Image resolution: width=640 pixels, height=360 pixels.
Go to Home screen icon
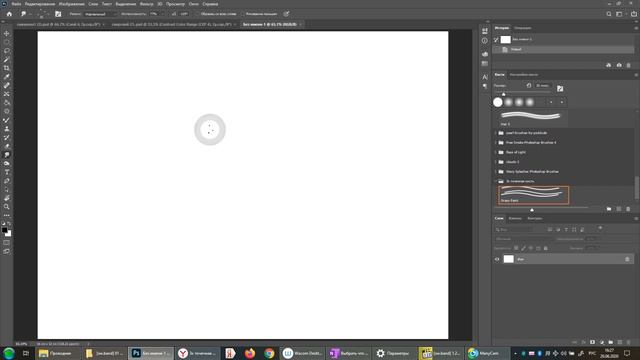tap(9, 14)
